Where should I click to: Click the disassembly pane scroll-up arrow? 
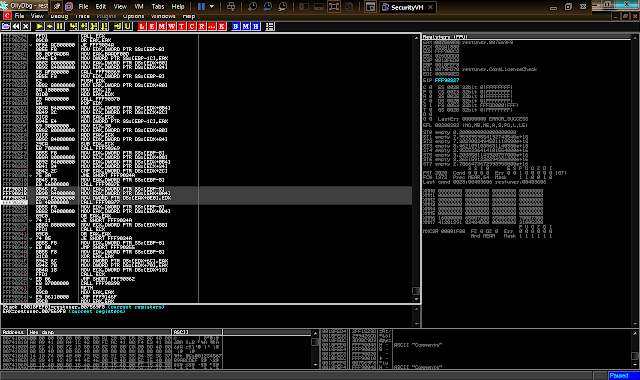pyautogui.click(x=416, y=38)
